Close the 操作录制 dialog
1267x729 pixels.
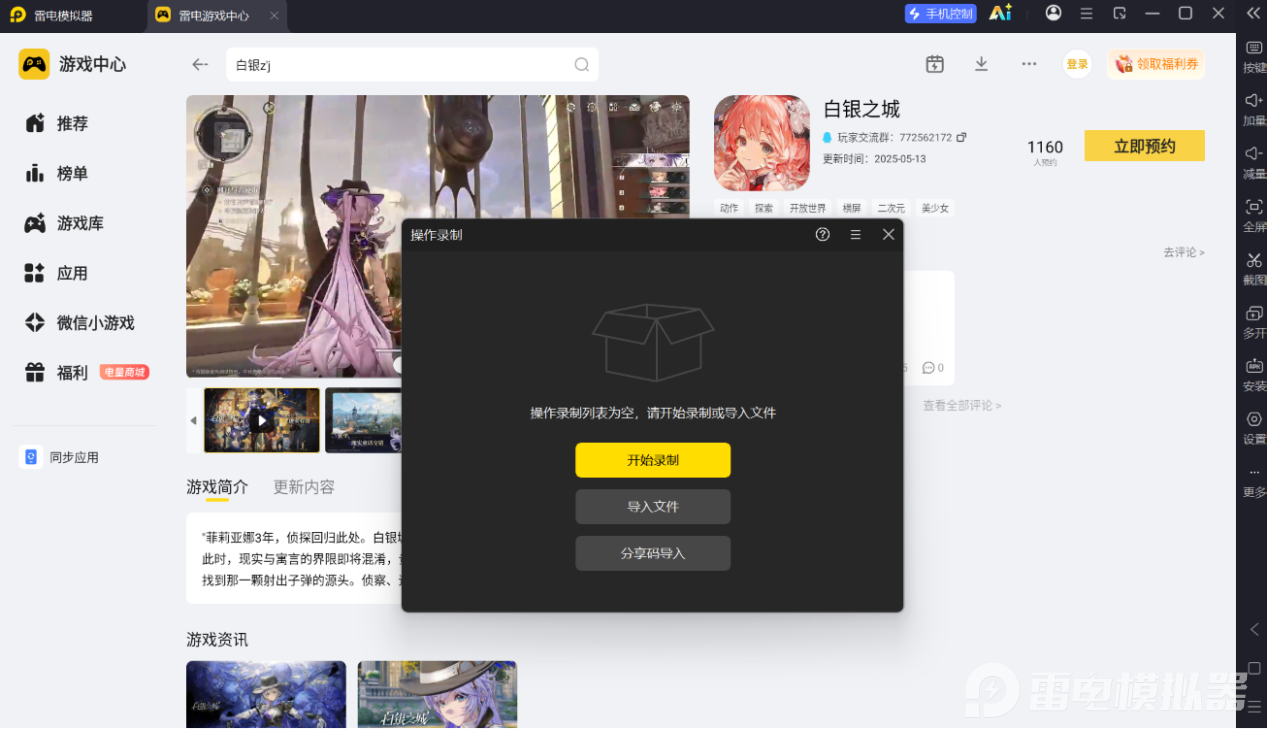tap(888, 235)
